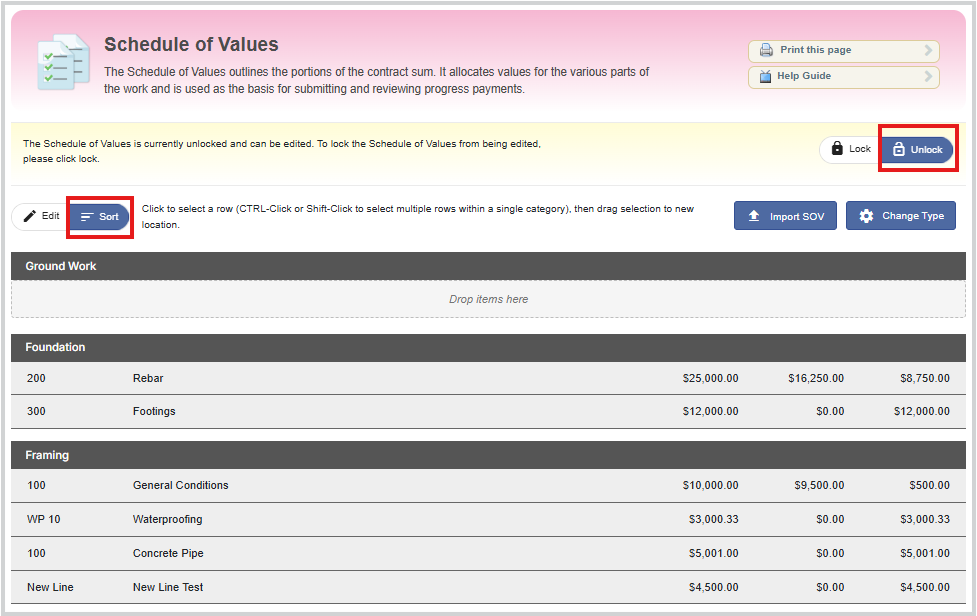Click the Change Type button
The height and width of the screenshot is (616, 977).
tap(900, 216)
